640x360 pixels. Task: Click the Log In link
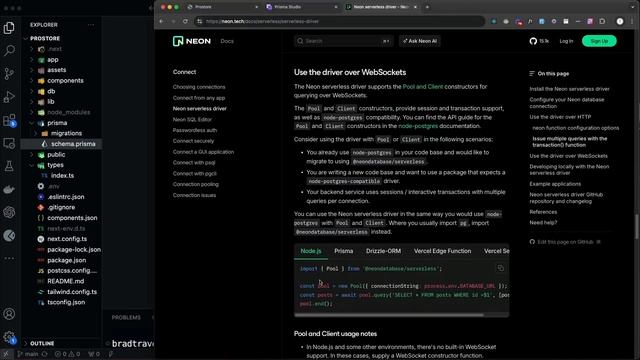click(x=566, y=41)
